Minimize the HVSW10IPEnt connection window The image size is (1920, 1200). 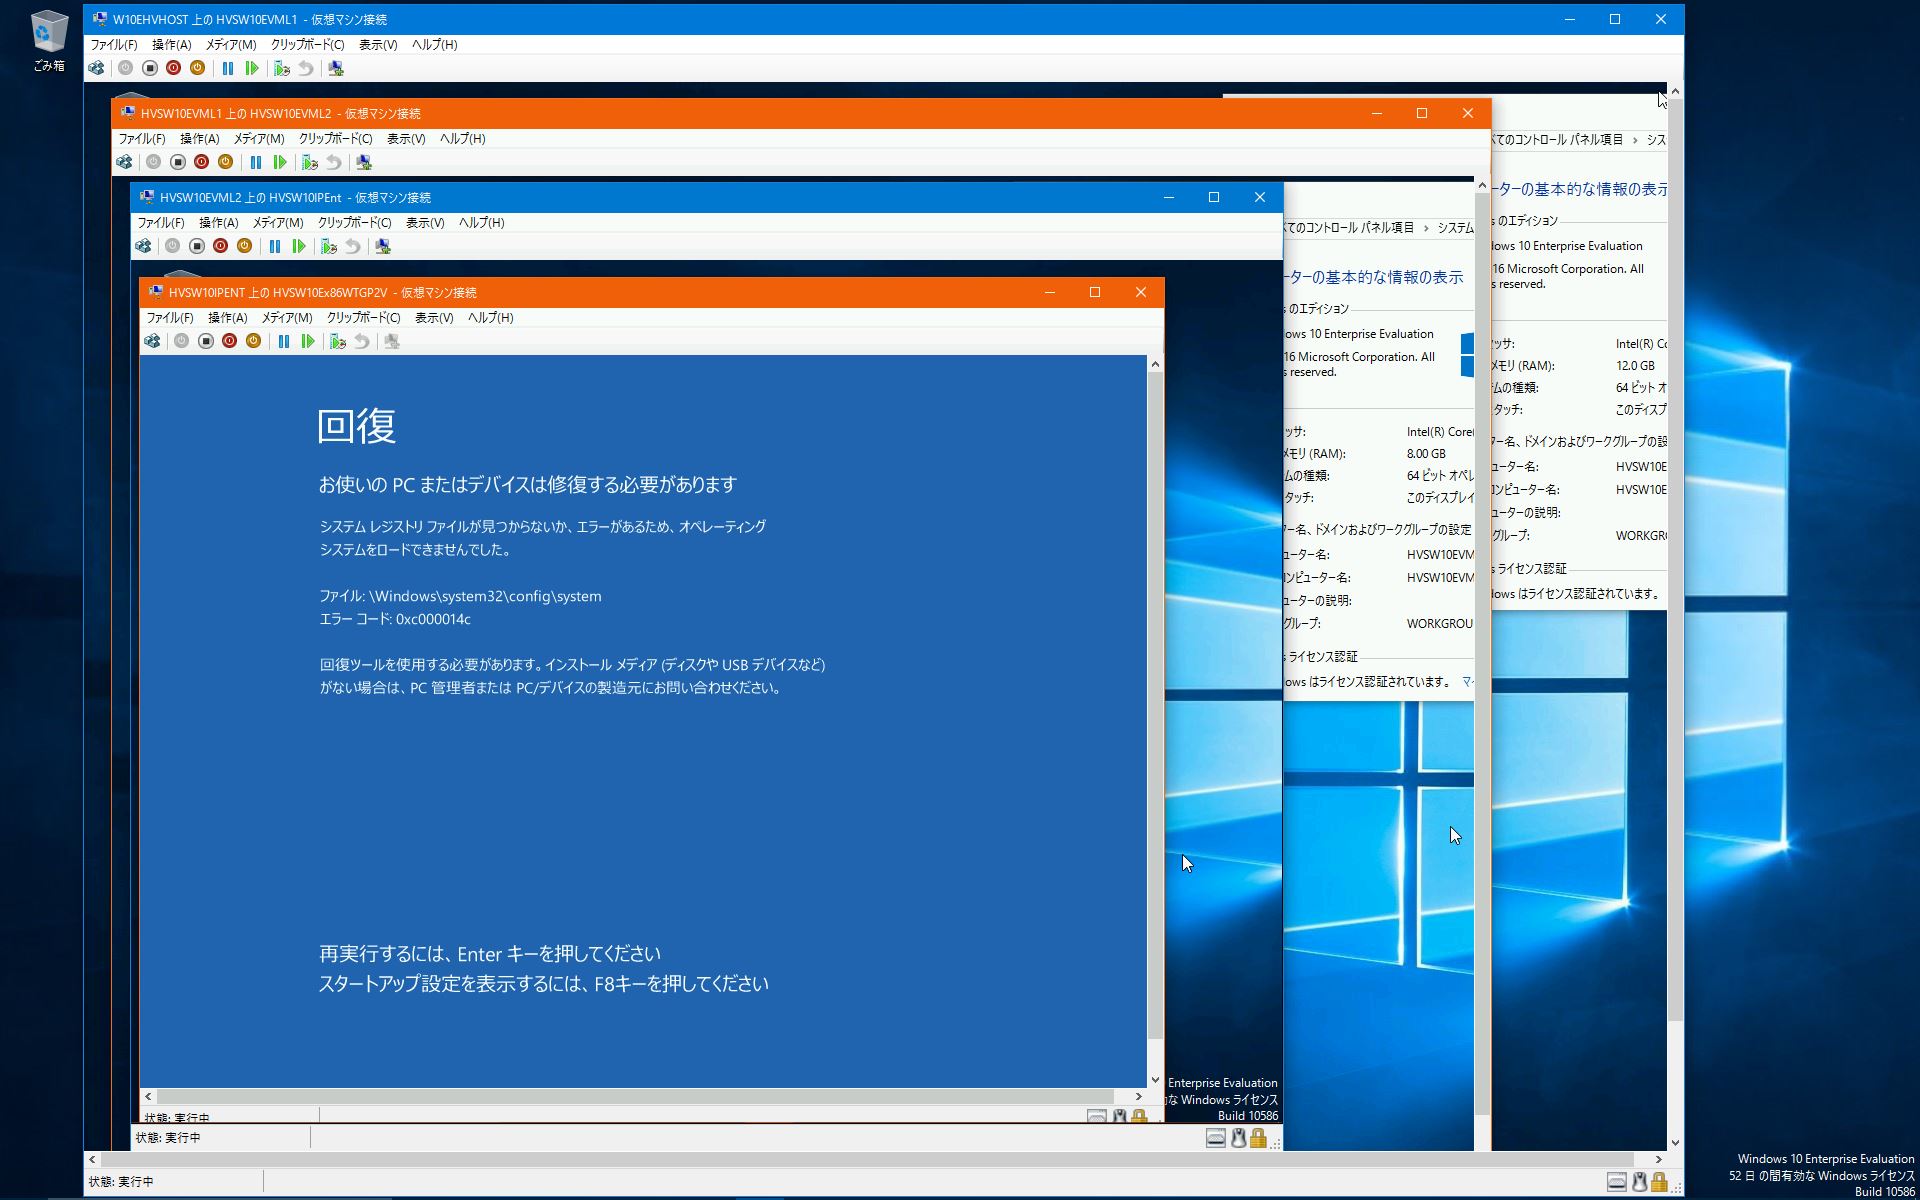coord(1168,197)
